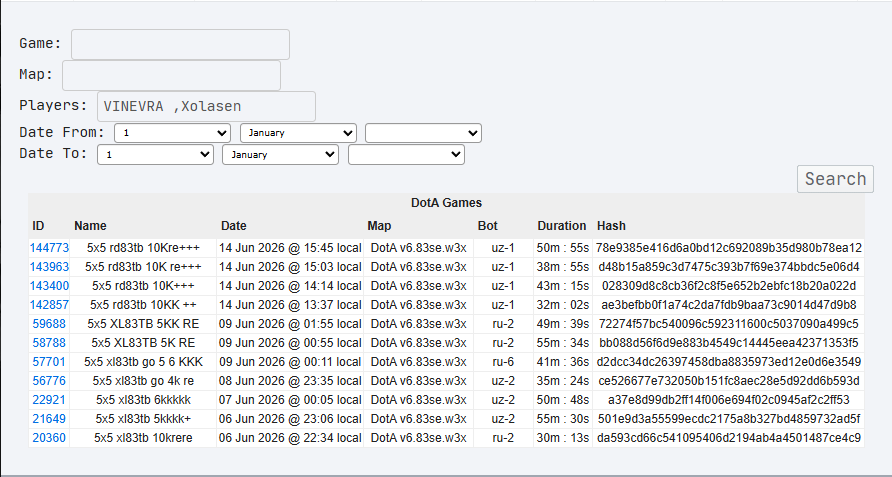Screen dimensions: 892x477
Task: Click the Map column header
Action: point(379,226)
